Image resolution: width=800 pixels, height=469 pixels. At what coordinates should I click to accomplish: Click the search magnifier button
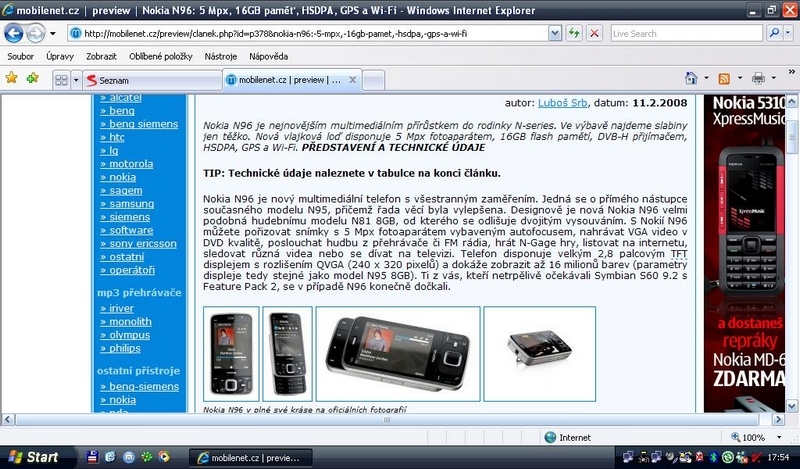774,34
